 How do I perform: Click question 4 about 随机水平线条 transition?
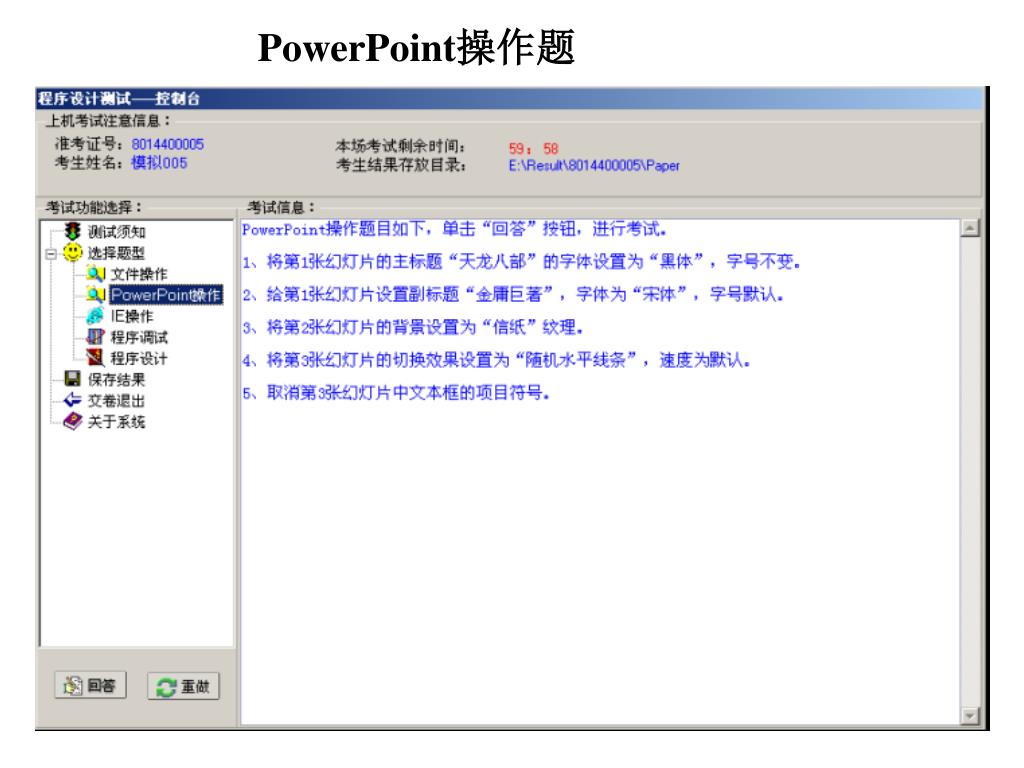(496, 360)
